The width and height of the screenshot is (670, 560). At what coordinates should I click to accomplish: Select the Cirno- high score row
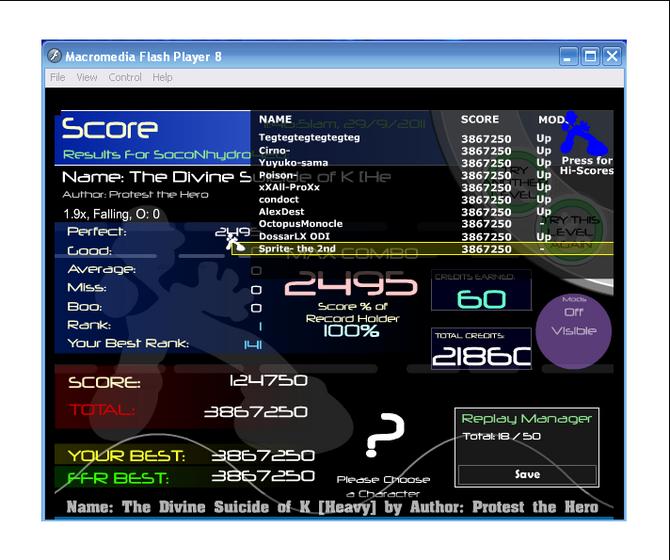[x=404, y=150]
